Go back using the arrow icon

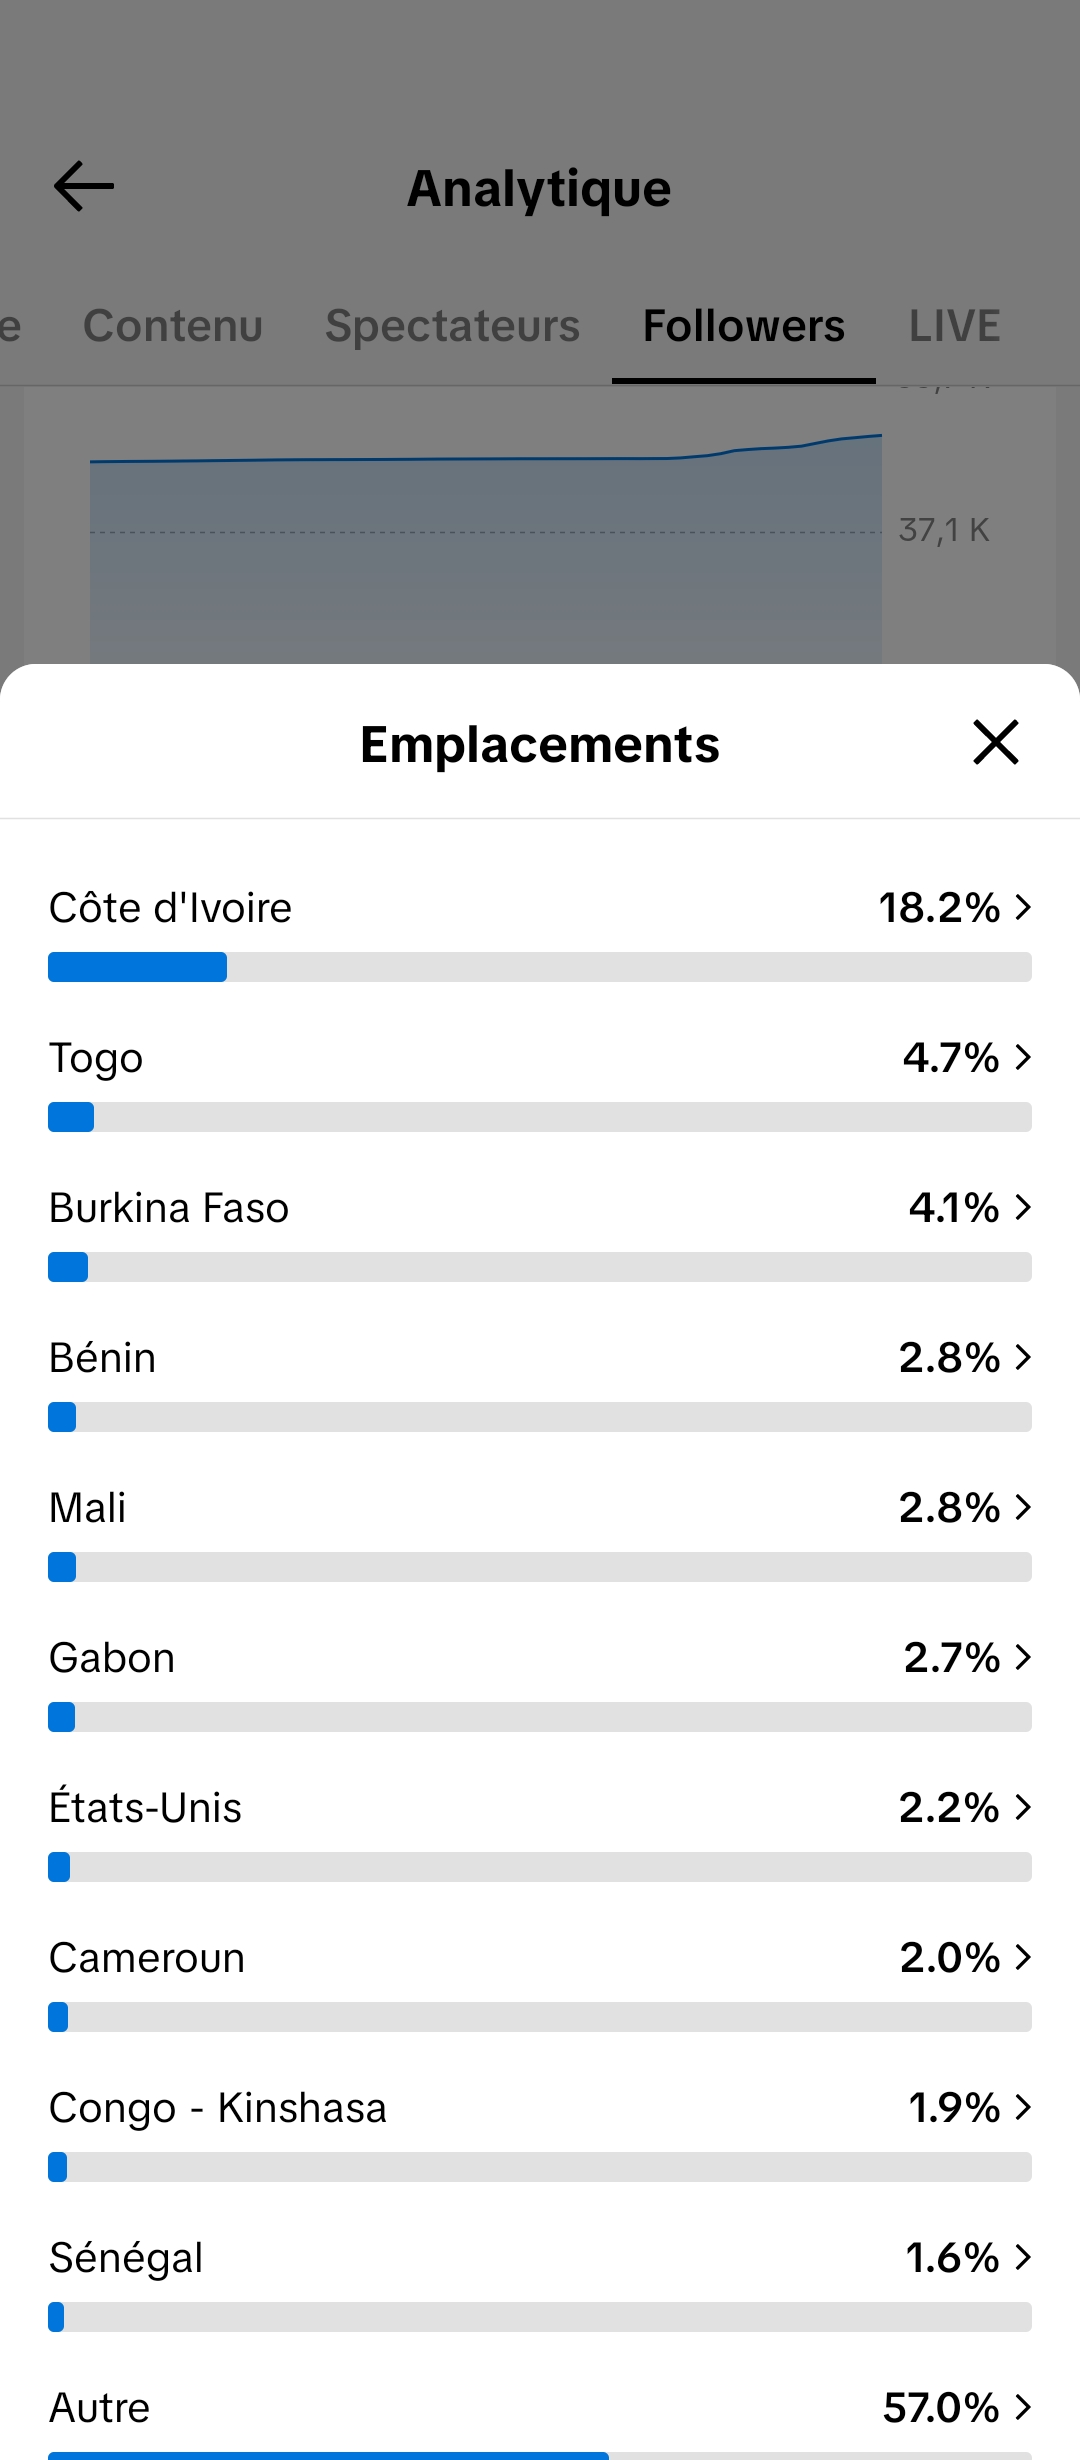pos(84,187)
